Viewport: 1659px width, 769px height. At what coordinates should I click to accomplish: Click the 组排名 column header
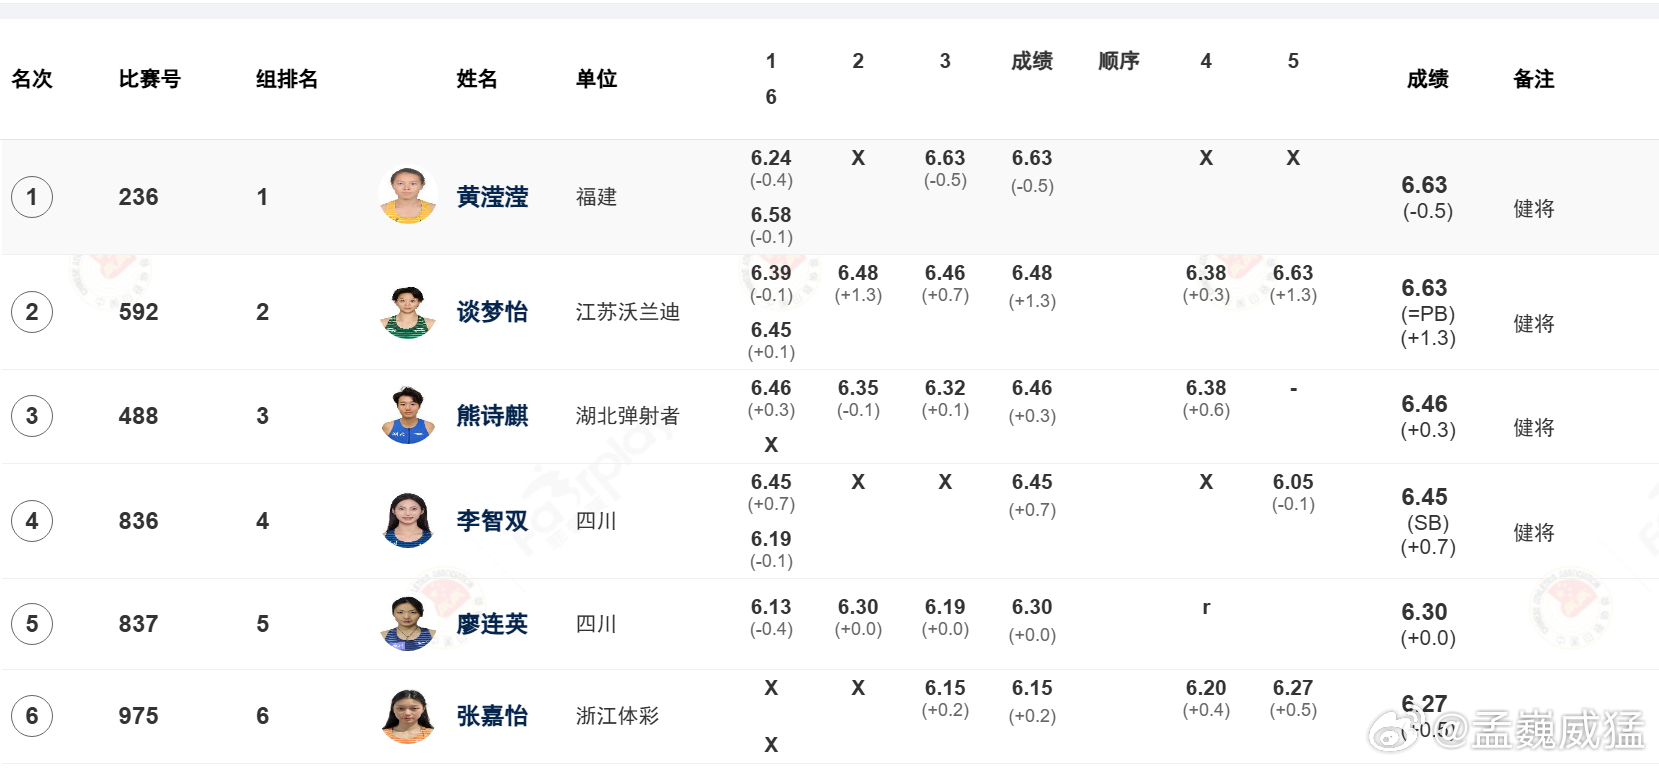(287, 79)
